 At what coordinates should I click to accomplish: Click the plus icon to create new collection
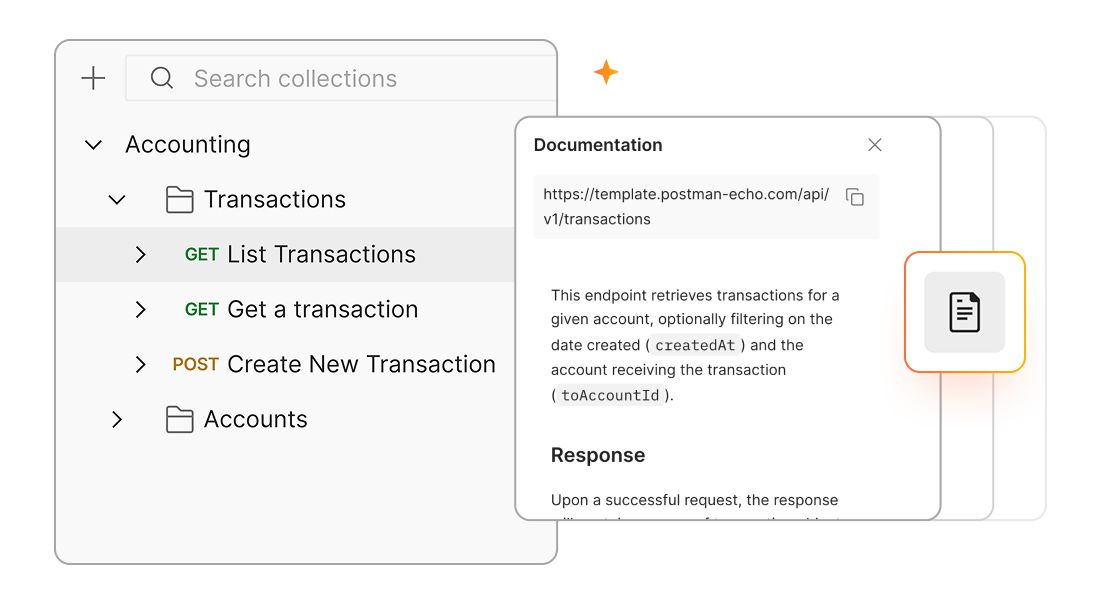92,77
